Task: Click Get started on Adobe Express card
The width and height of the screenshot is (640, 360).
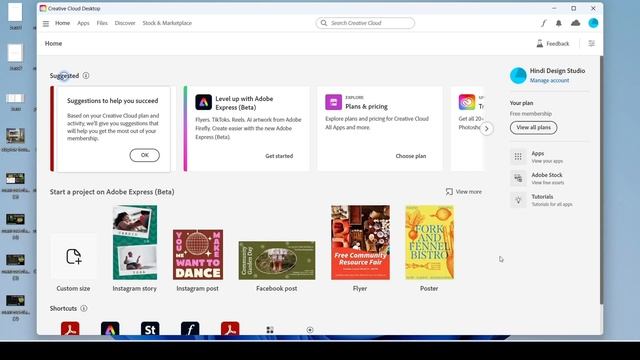Action: point(279,156)
